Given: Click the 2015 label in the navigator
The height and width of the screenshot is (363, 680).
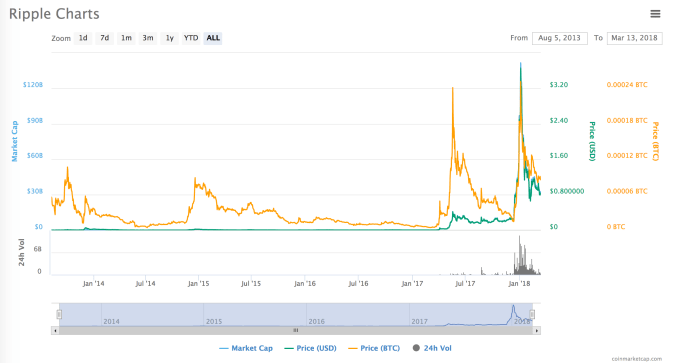Looking at the screenshot, I should 214,321.
